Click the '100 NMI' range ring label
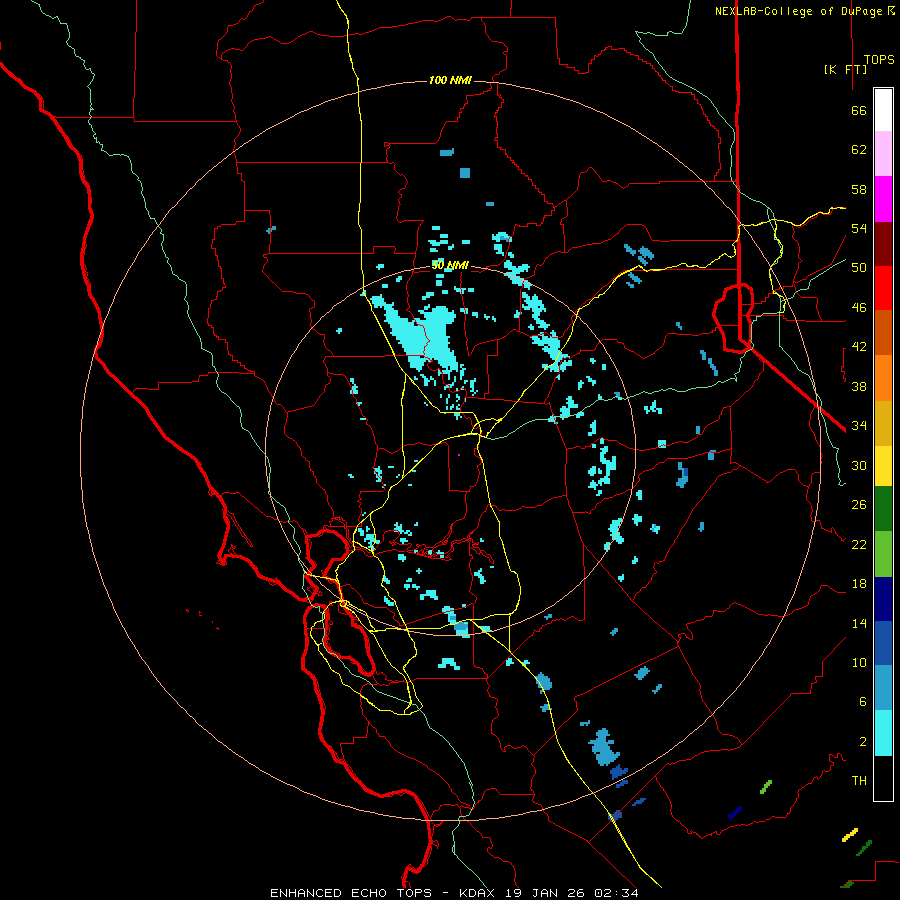900x900 pixels. (450, 80)
